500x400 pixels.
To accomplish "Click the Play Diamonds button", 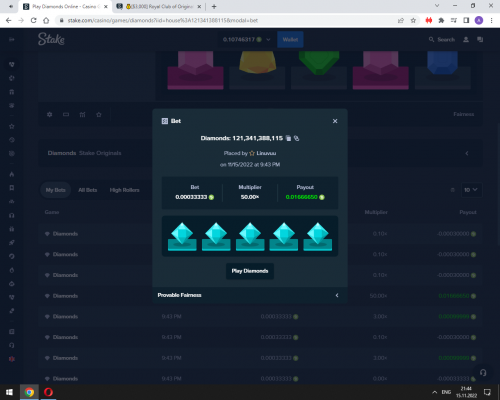I will coord(250,271).
